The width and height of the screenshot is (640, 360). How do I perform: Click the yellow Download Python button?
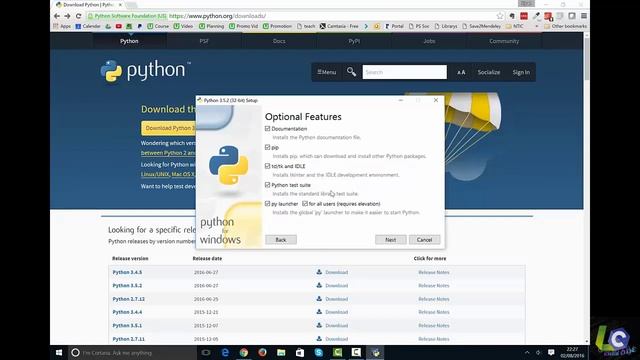click(169, 128)
